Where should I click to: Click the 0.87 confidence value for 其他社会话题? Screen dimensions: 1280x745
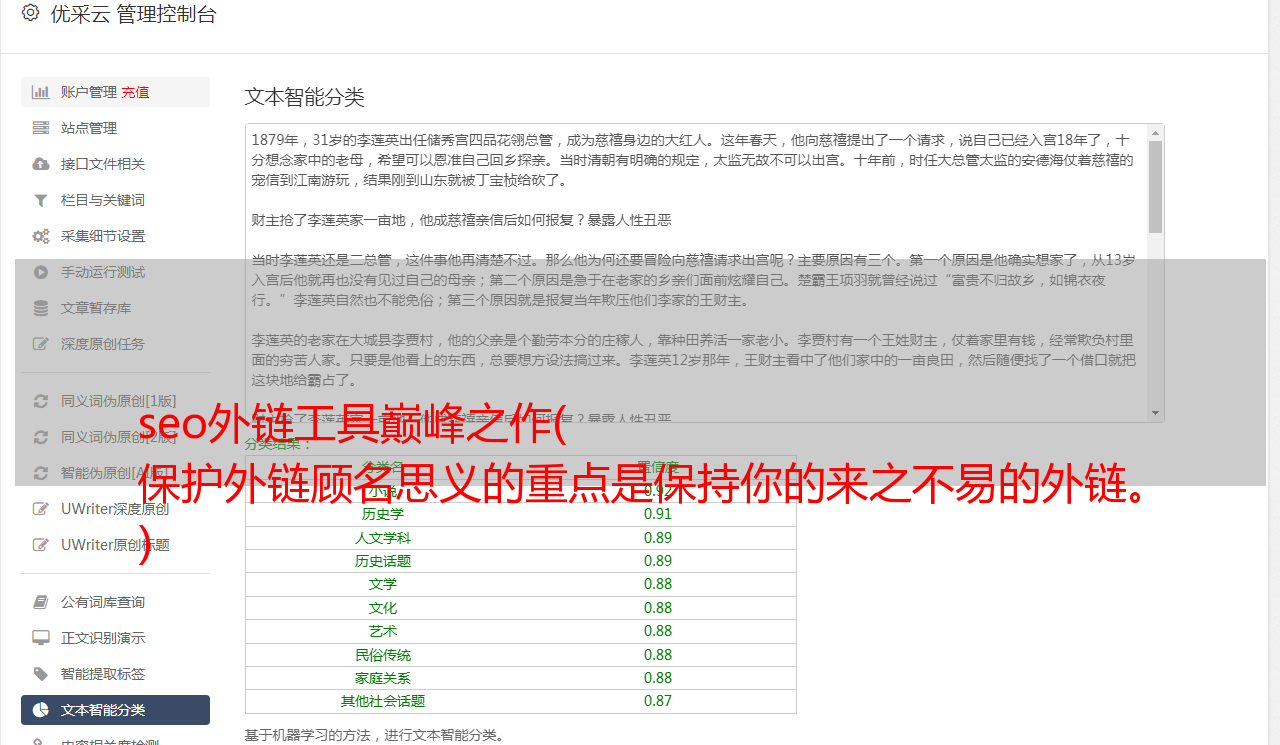(658, 701)
